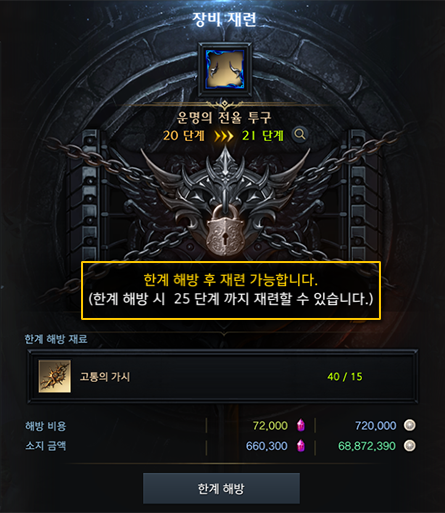
Task: Click the yellow triple arrow between stages
Action: point(223,136)
